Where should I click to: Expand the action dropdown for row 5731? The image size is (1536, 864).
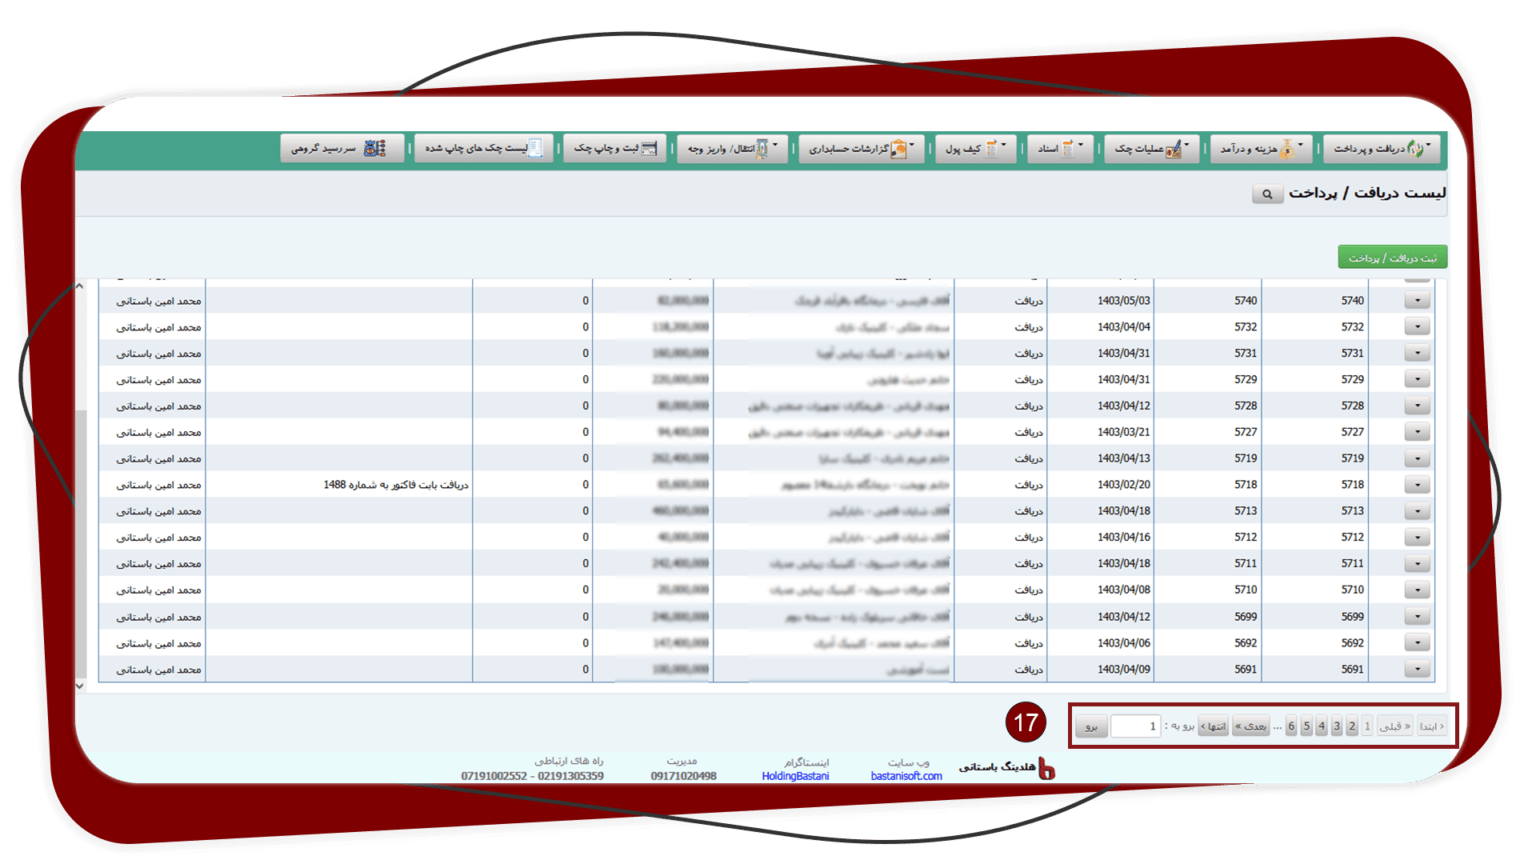[1417, 353]
